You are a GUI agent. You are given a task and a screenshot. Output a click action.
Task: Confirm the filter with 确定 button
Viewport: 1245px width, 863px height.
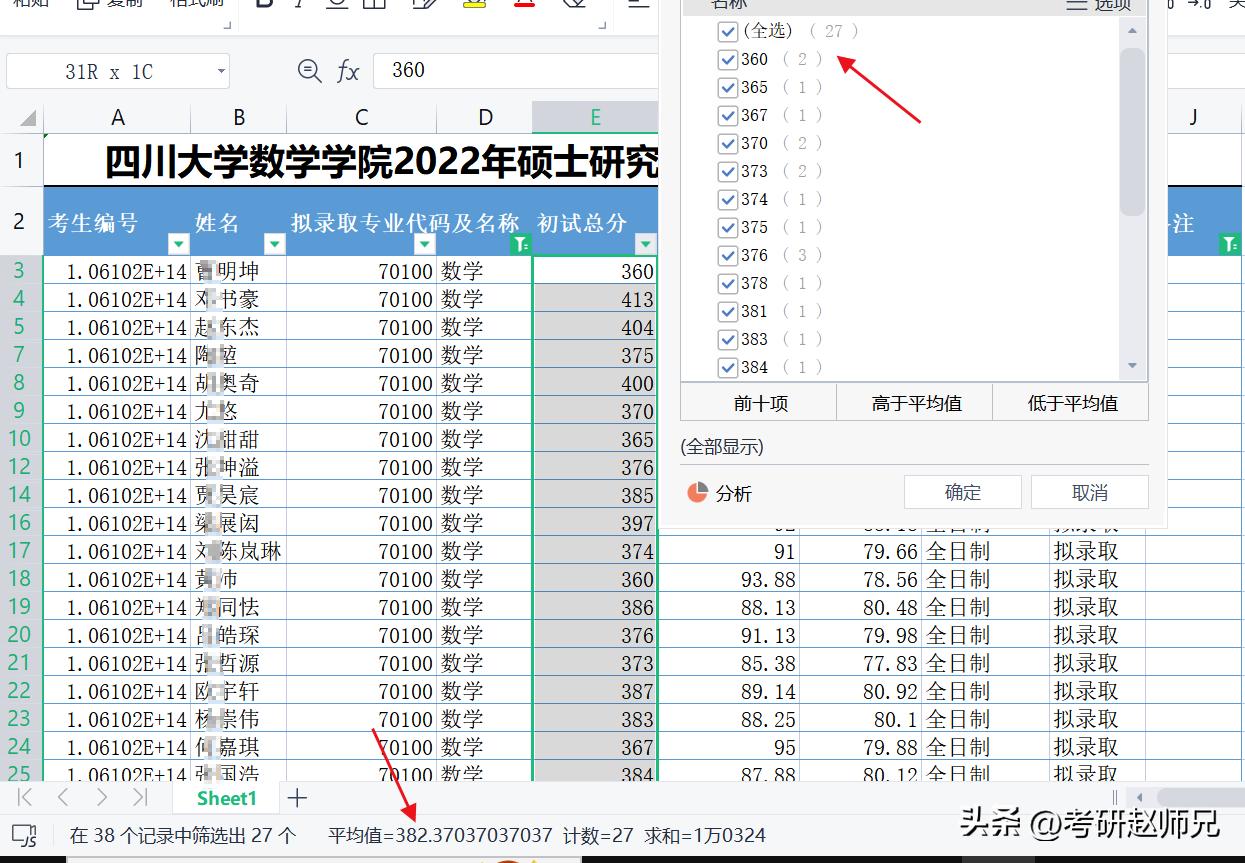(961, 491)
